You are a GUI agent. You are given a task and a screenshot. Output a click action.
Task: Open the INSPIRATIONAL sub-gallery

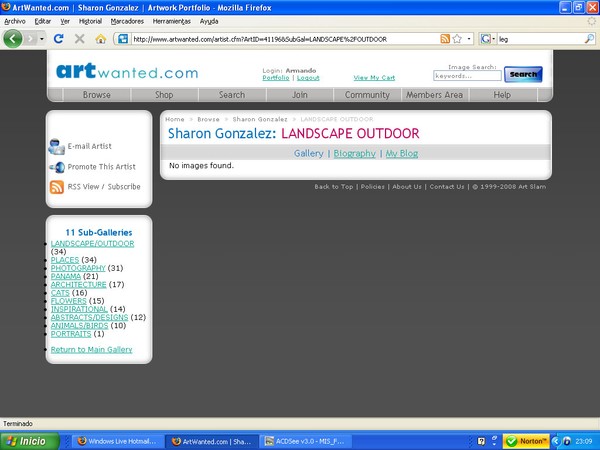(79, 309)
